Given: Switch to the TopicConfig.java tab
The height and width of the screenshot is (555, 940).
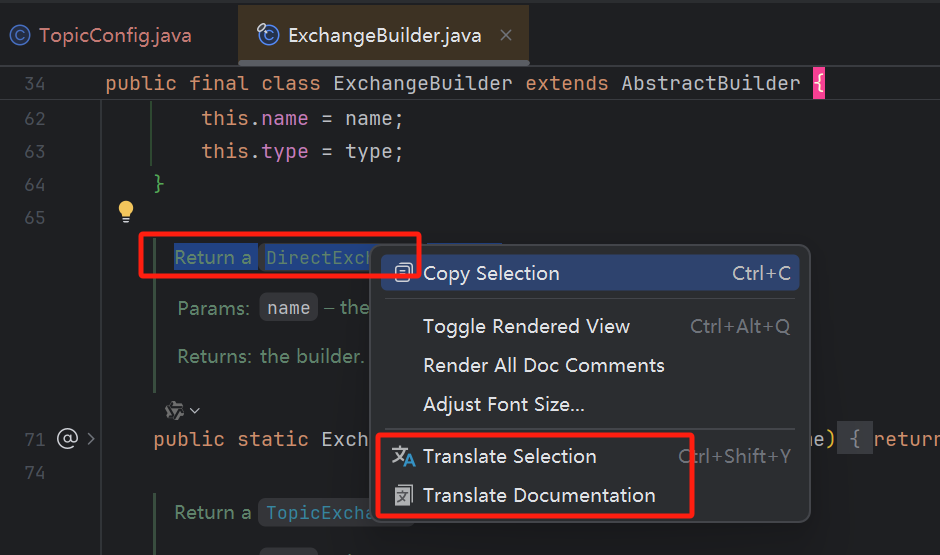Looking at the screenshot, I should click(x=114, y=36).
